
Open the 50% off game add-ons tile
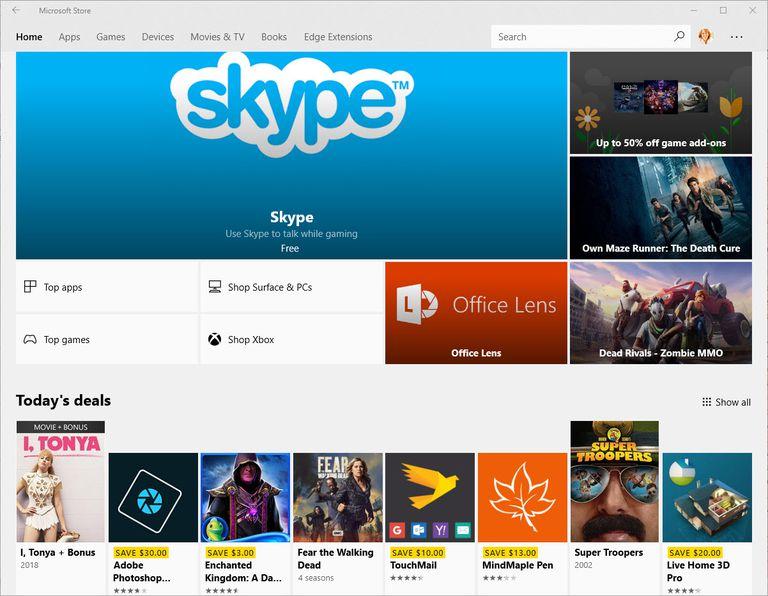pyautogui.click(x=661, y=103)
